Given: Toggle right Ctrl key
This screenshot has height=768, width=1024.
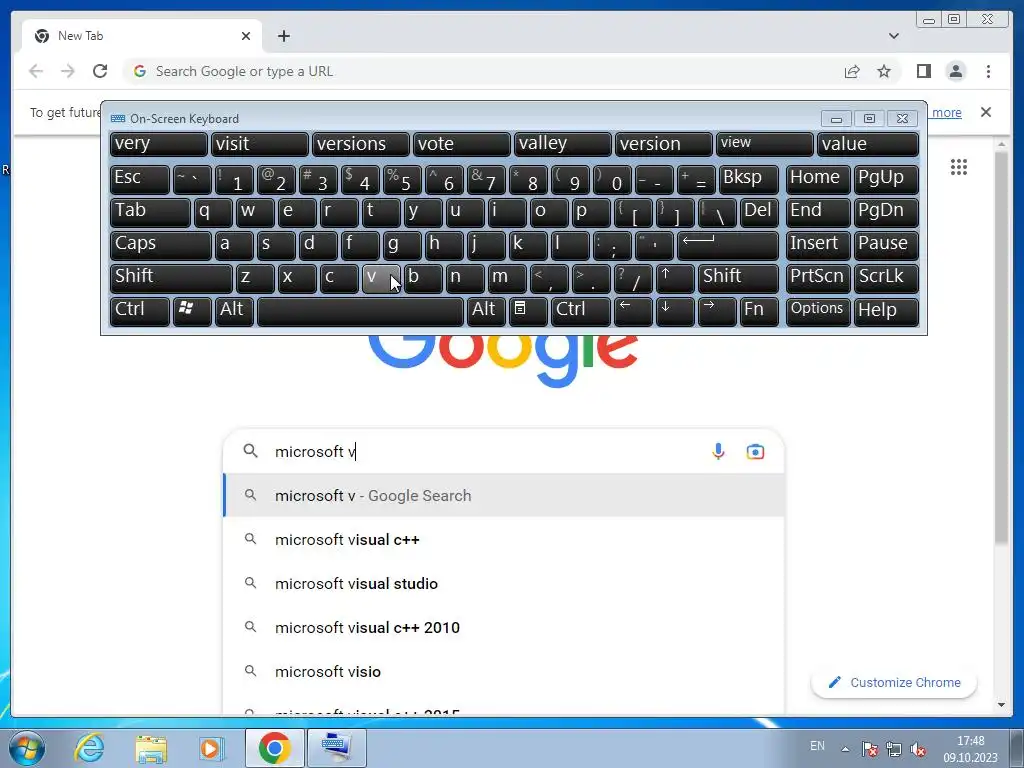Looking at the screenshot, I should click(x=581, y=310).
